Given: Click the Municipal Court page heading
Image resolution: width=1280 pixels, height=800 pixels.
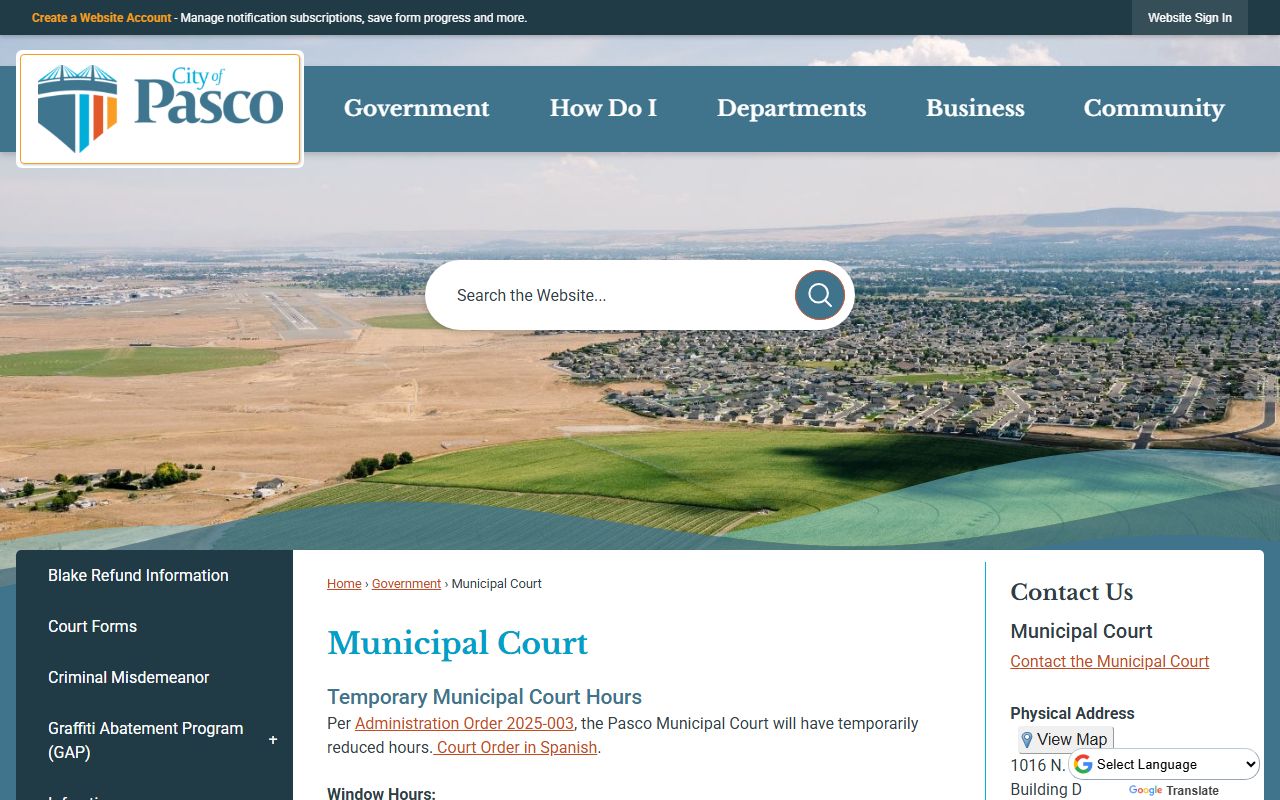Looking at the screenshot, I should (458, 643).
